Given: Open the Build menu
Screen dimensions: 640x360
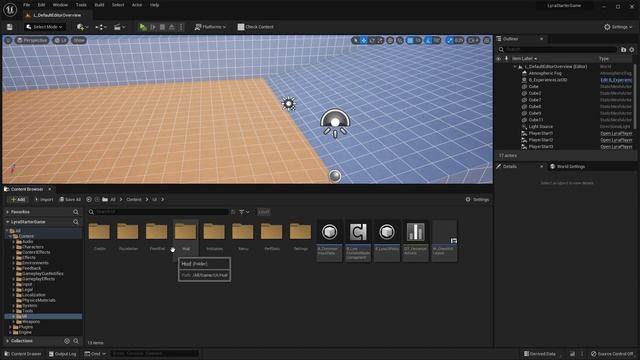Looking at the screenshot, I should tap(99, 5).
